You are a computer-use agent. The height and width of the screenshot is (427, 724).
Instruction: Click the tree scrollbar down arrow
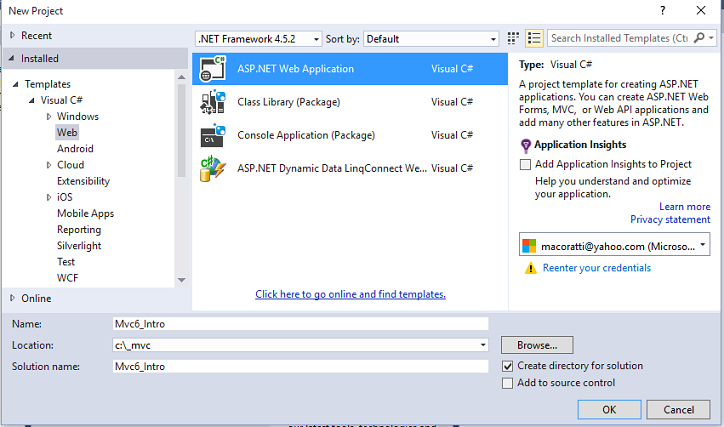[181, 280]
